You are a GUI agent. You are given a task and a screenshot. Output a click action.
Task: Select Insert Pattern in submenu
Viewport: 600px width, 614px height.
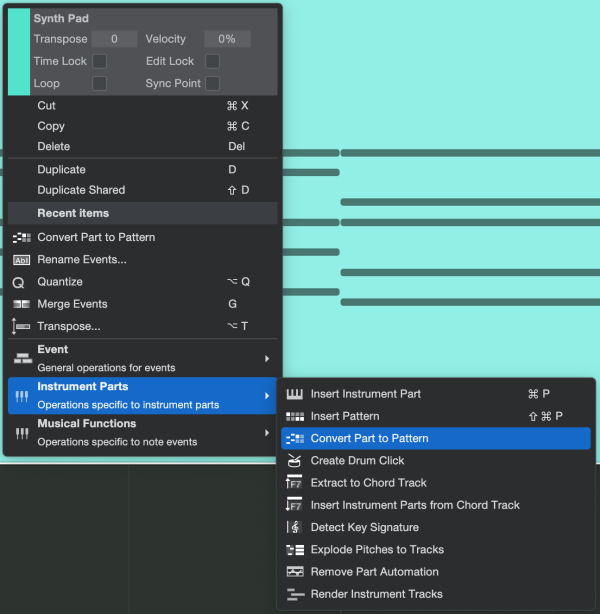click(x=436, y=416)
